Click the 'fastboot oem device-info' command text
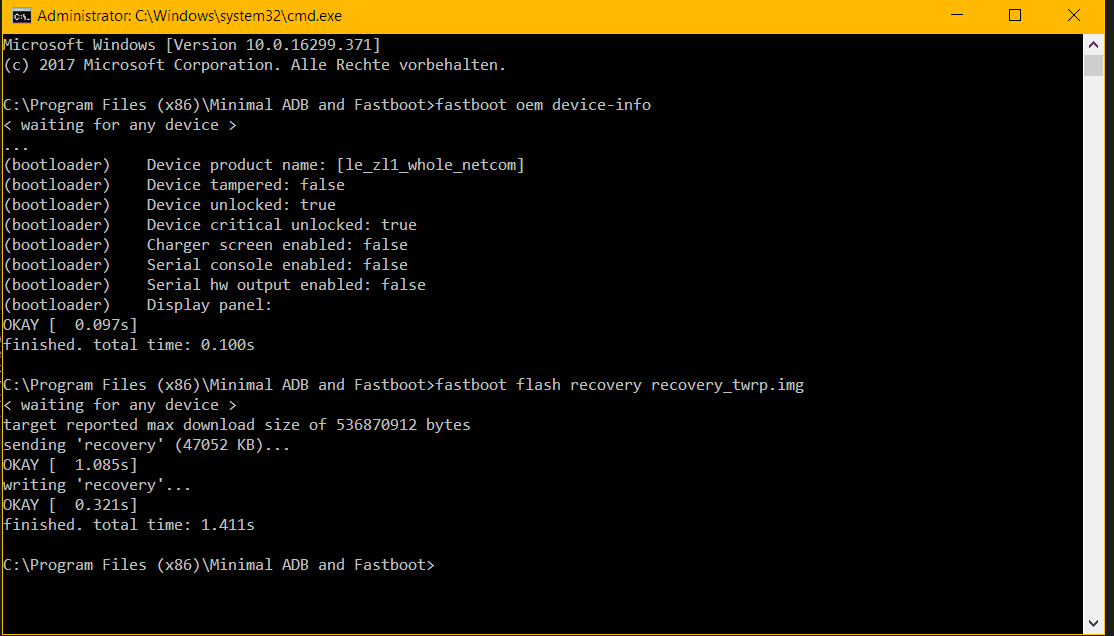 pos(543,105)
